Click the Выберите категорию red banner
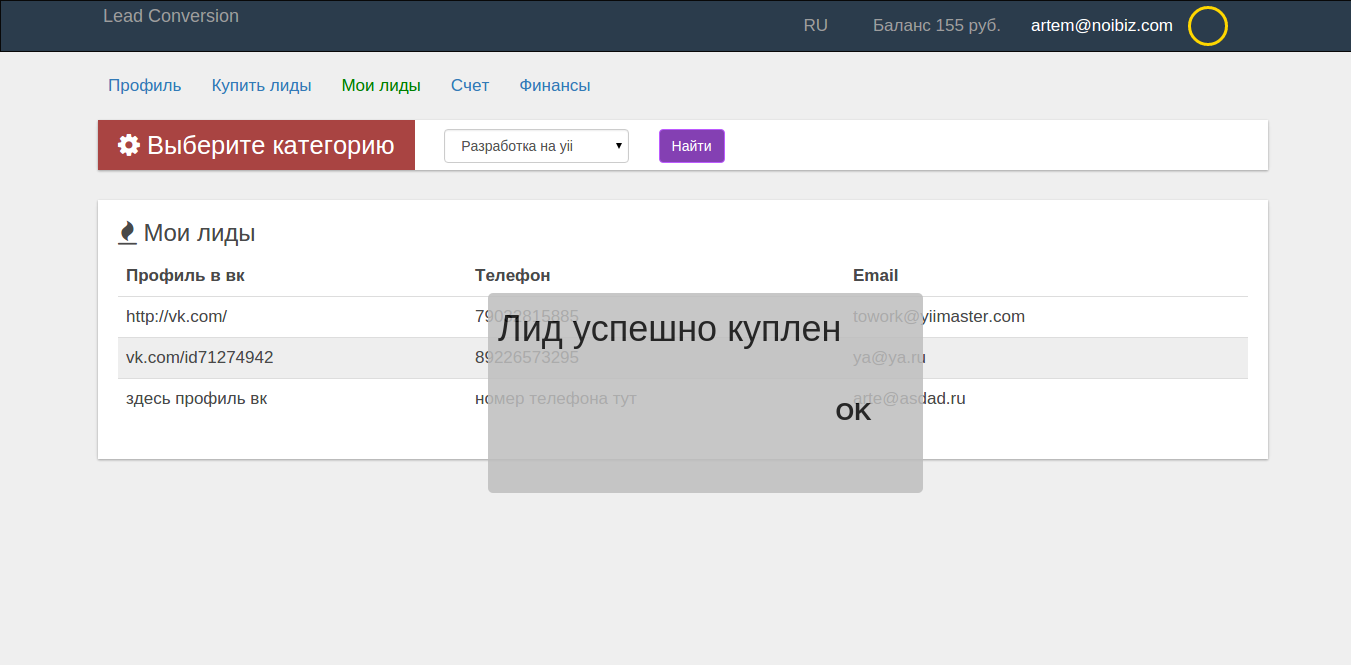Screen dimensions: 1351x665 click(x=256, y=145)
